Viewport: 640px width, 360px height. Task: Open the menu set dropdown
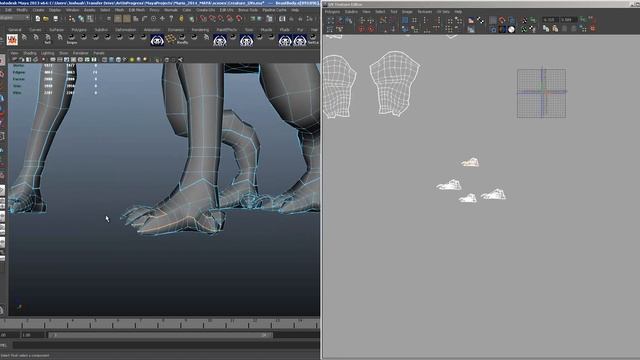(15, 18)
